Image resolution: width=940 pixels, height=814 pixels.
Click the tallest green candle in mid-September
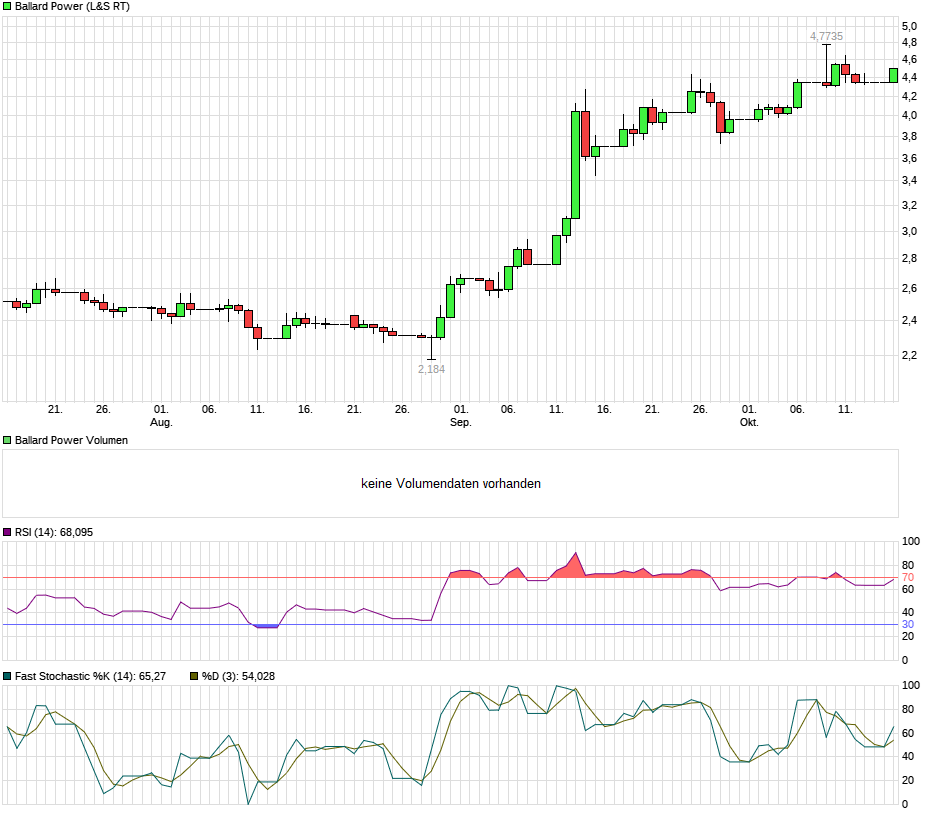click(576, 164)
